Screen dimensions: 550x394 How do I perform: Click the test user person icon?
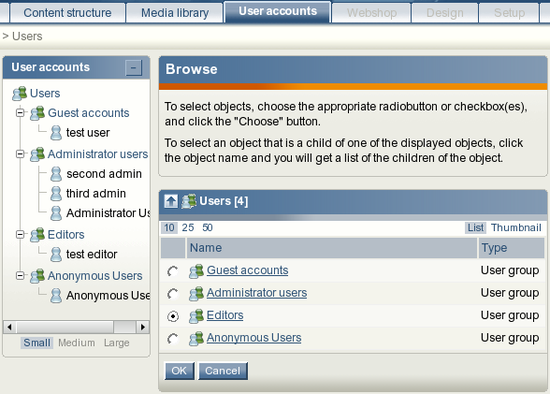(56, 133)
